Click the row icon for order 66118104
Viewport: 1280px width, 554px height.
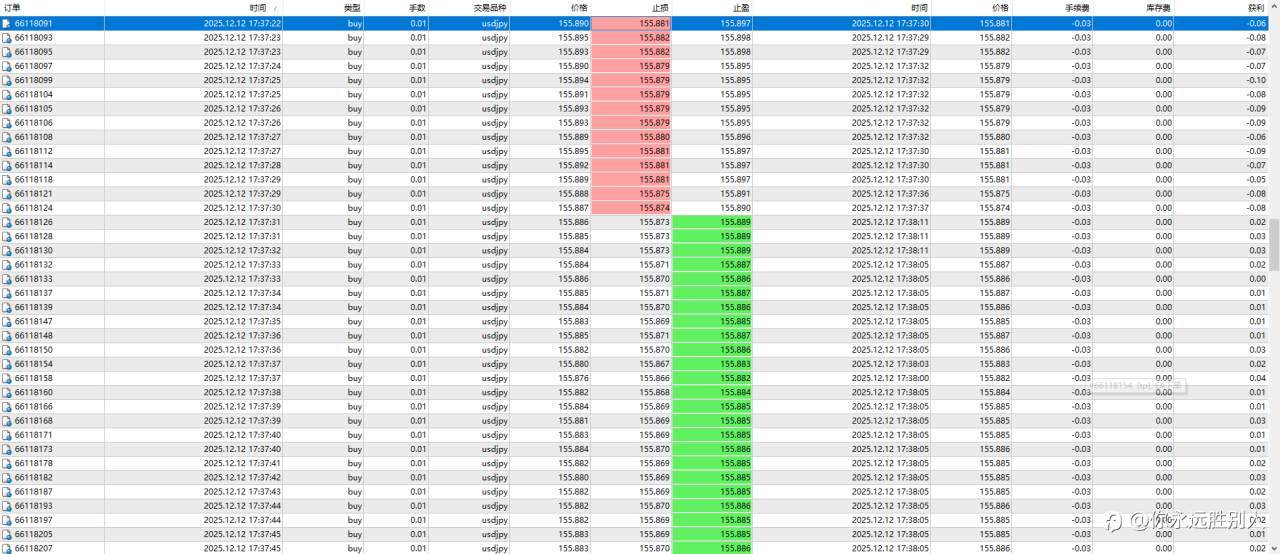(6, 94)
